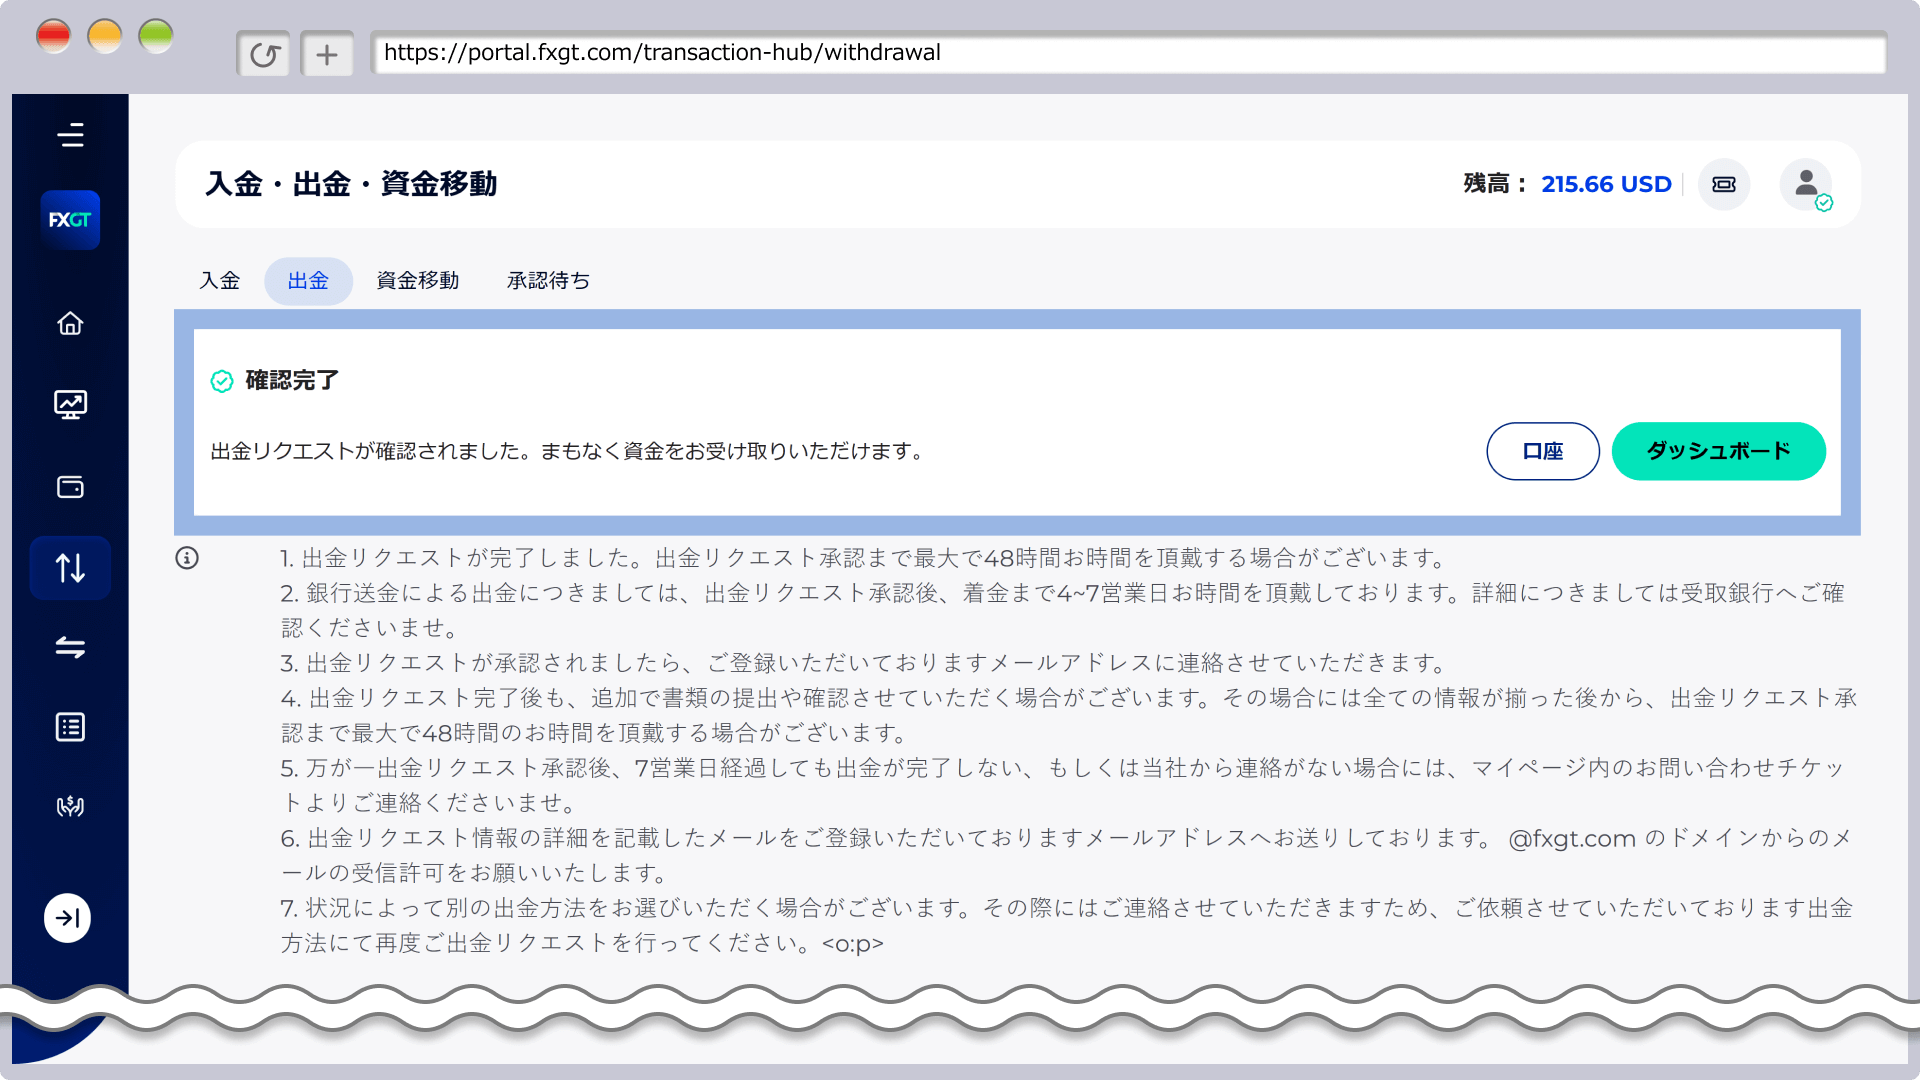Click the yellow minimize window button

[x=105, y=36]
